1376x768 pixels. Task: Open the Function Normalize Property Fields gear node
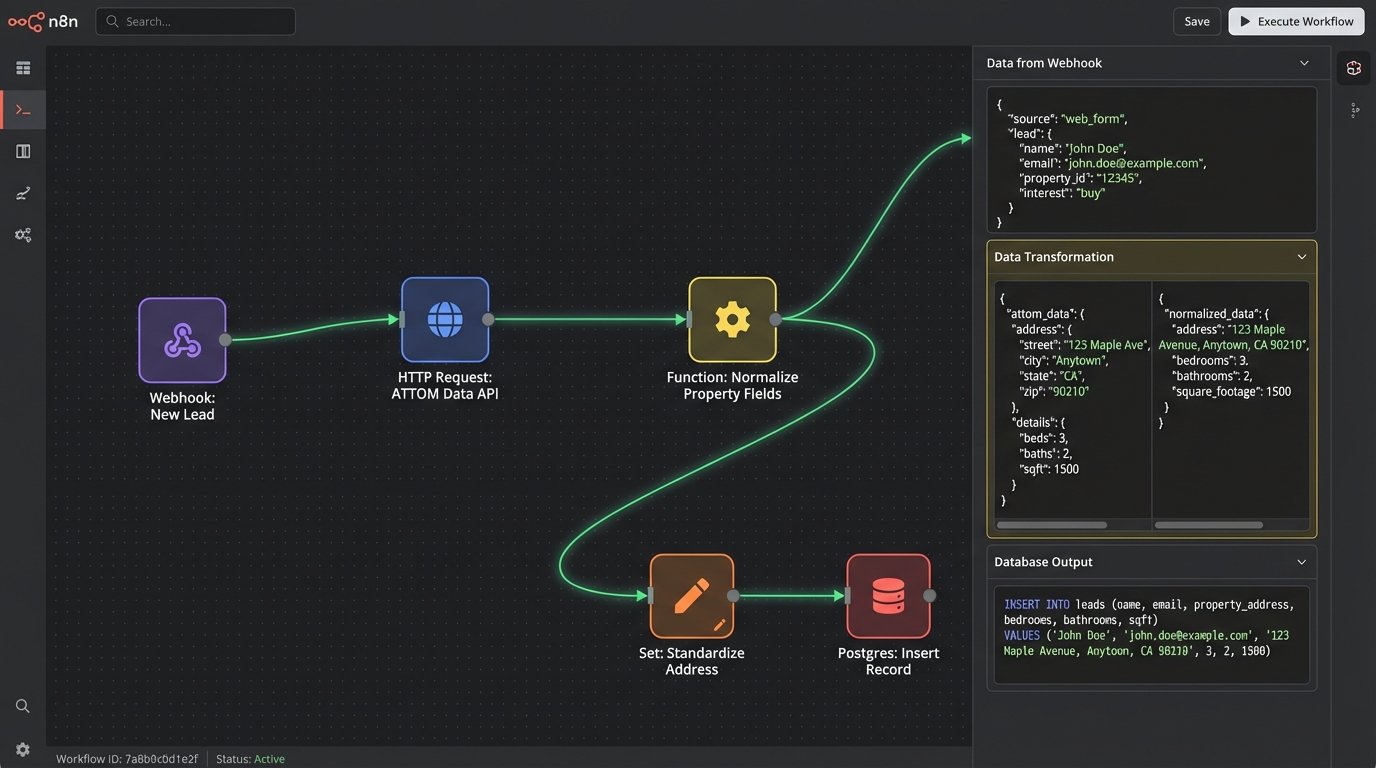tap(732, 320)
